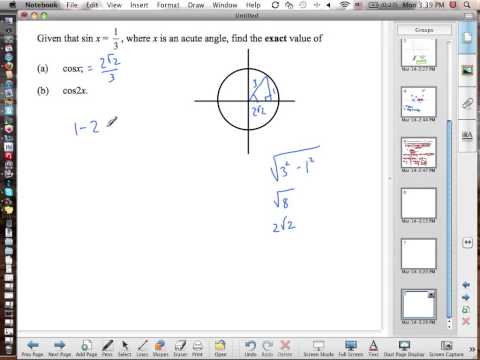Open the Help menu

pos(253,5)
